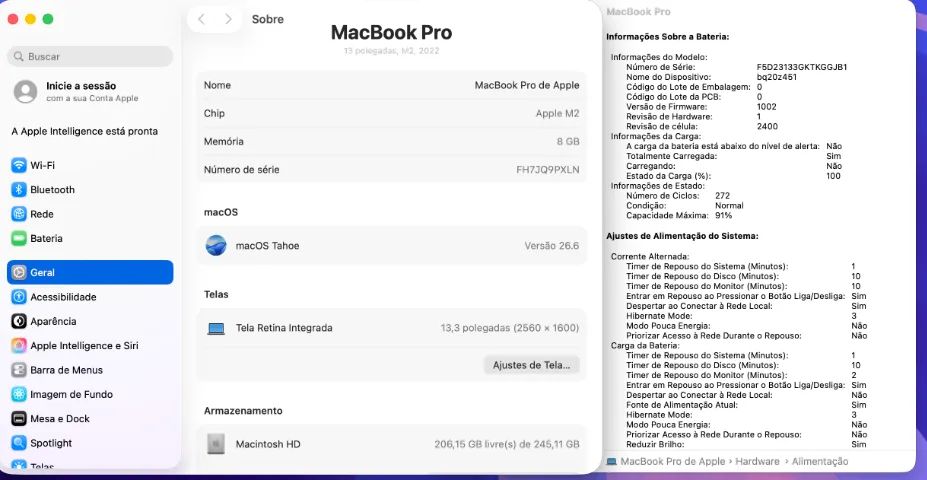Click the Tela Retina Integrada display icon

click(216, 328)
